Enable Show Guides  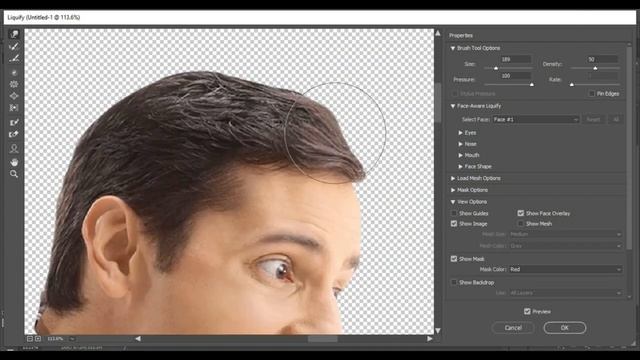pos(454,213)
